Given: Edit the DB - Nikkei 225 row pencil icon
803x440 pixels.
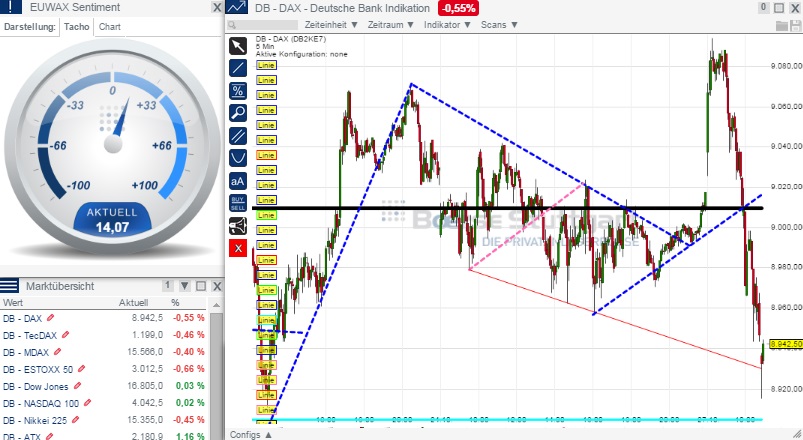Looking at the screenshot, I should (76, 420).
